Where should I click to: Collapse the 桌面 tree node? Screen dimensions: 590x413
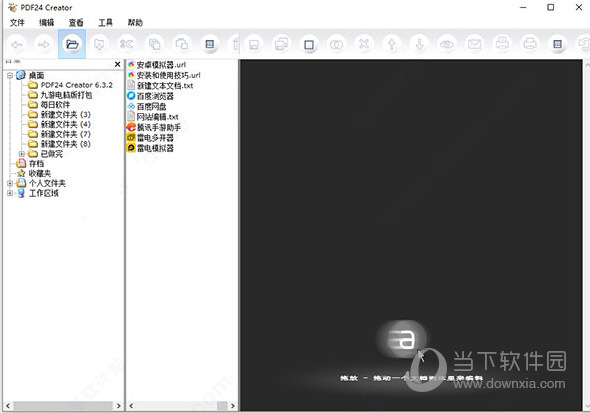click(x=10, y=76)
